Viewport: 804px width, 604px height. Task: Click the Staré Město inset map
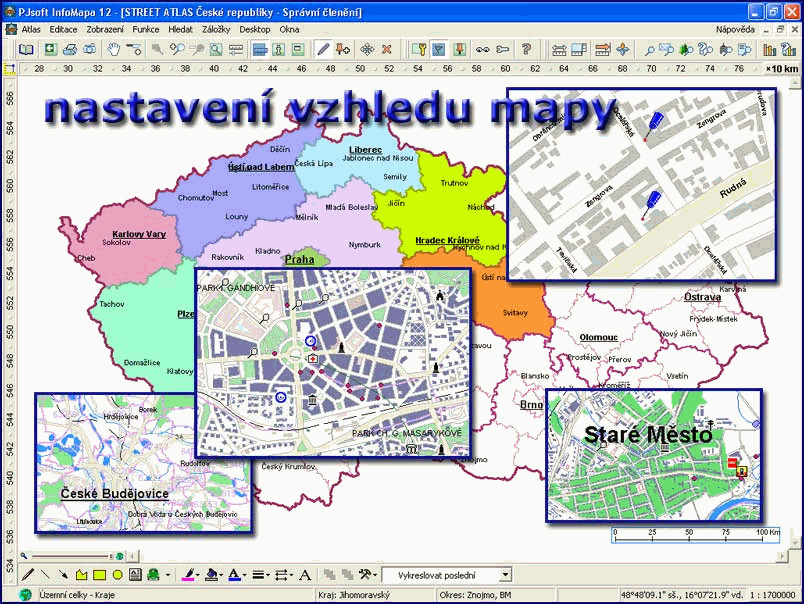[x=654, y=455]
